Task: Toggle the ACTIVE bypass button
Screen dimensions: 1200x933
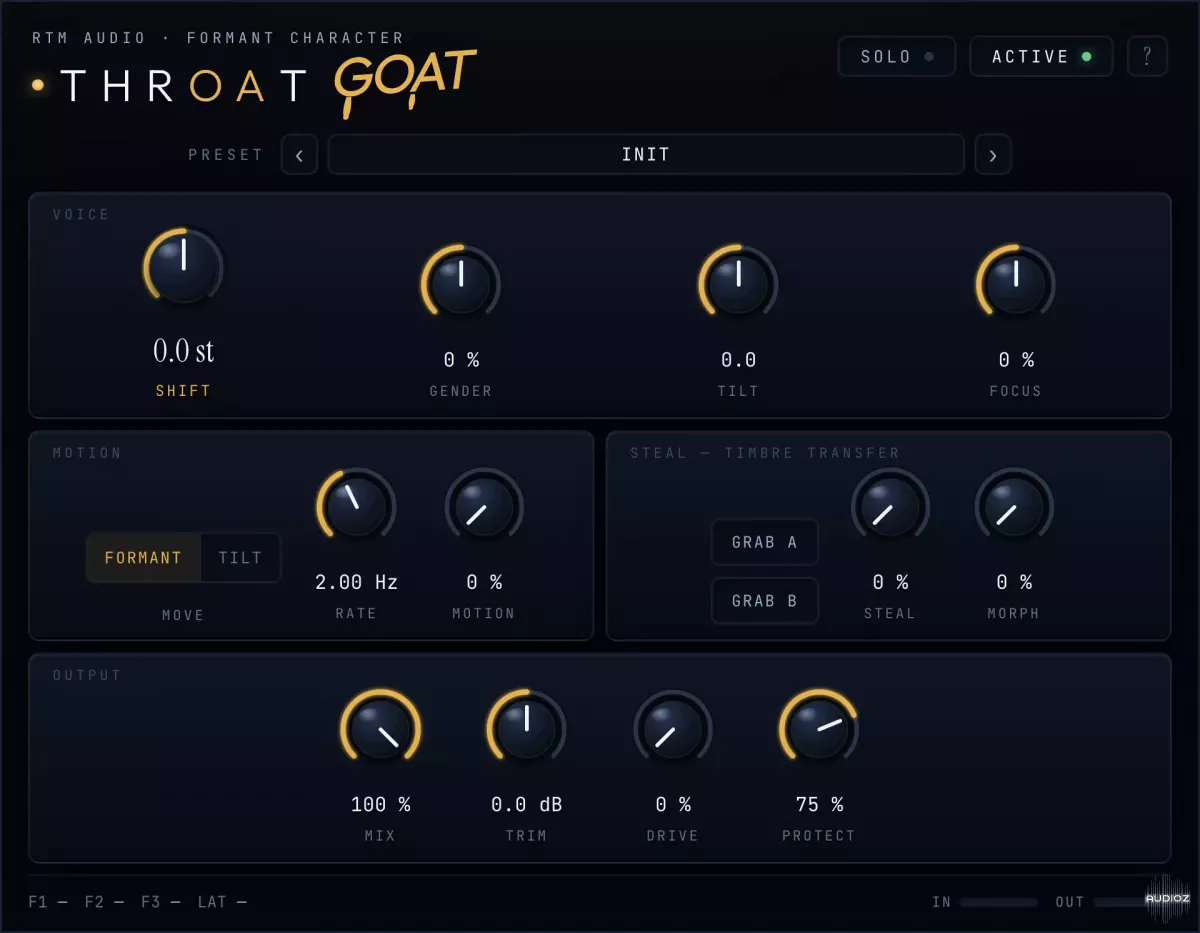Action: tap(1042, 57)
